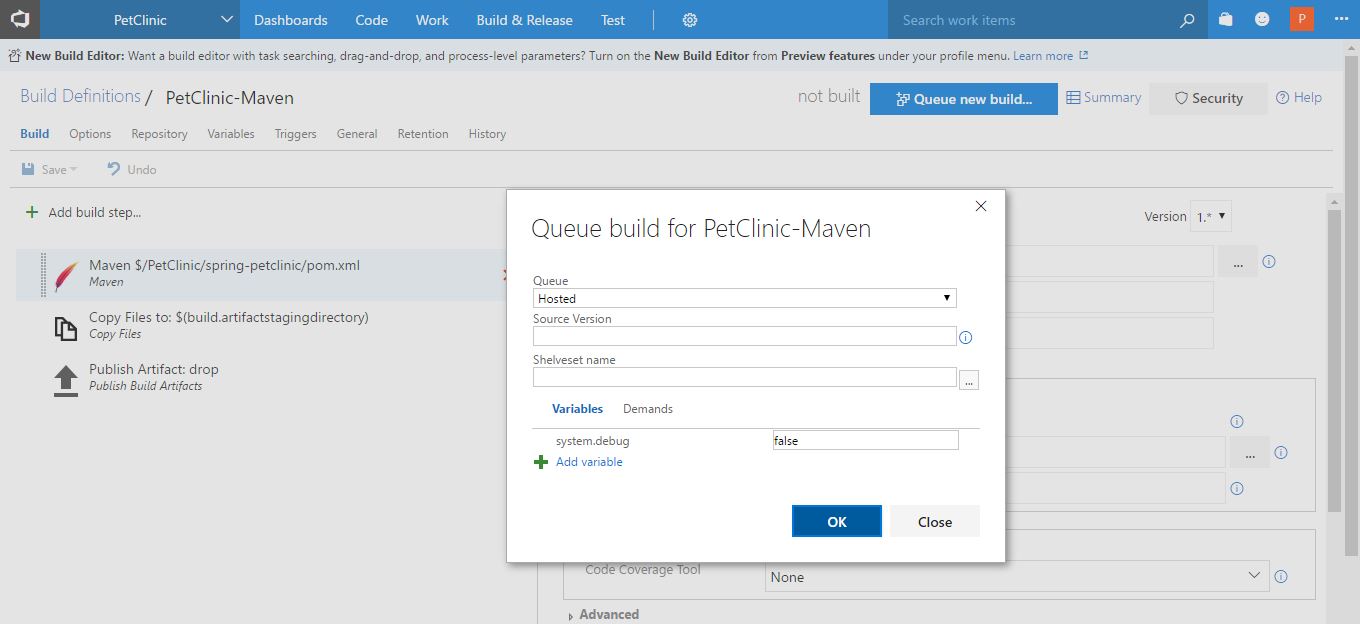The image size is (1360, 624).
Task: Open the Save button dropdown arrow
Action: (x=74, y=170)
